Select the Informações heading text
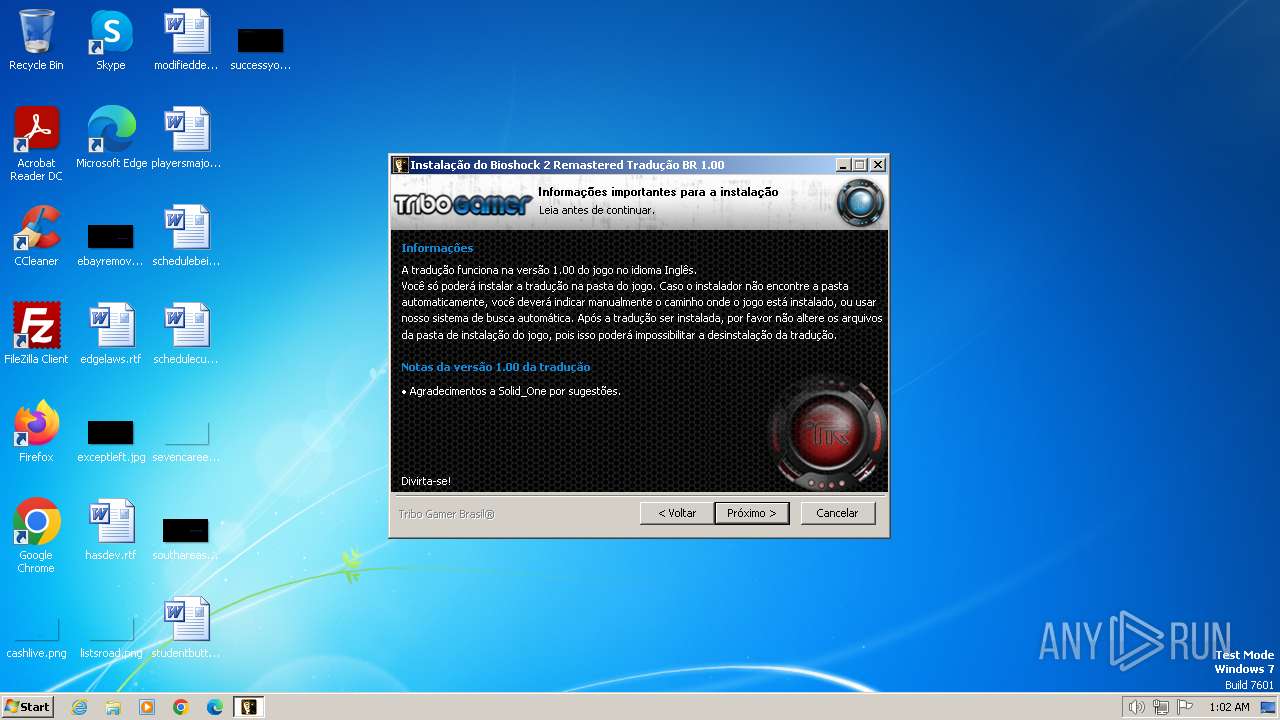 (x=437, y=248)
